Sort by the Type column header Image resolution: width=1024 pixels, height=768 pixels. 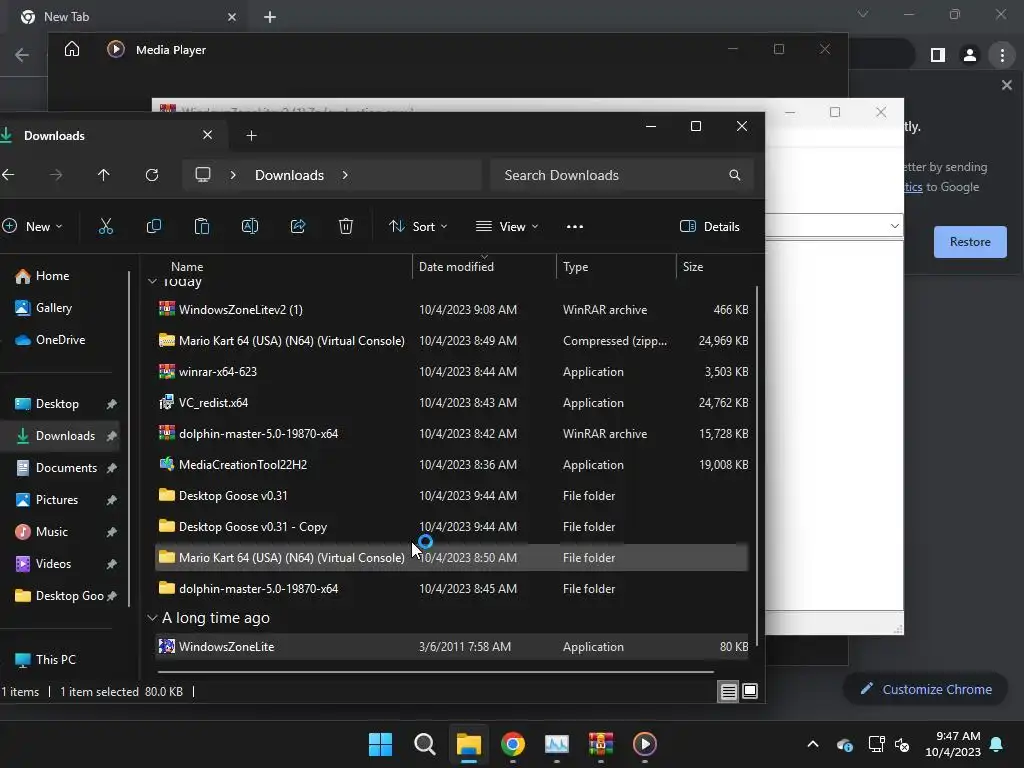pos(575,266)
